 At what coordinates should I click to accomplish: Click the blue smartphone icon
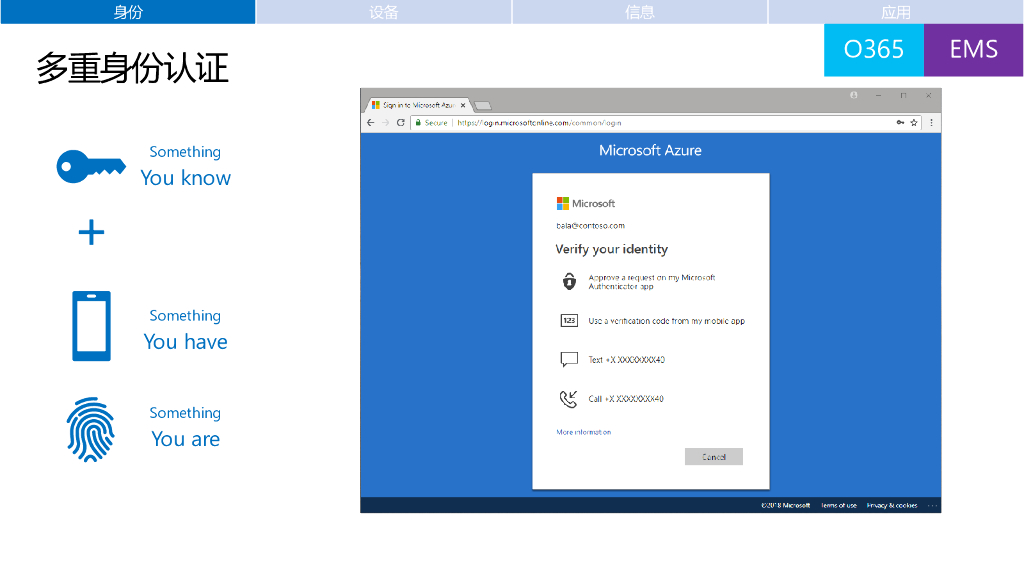point(91,326)
